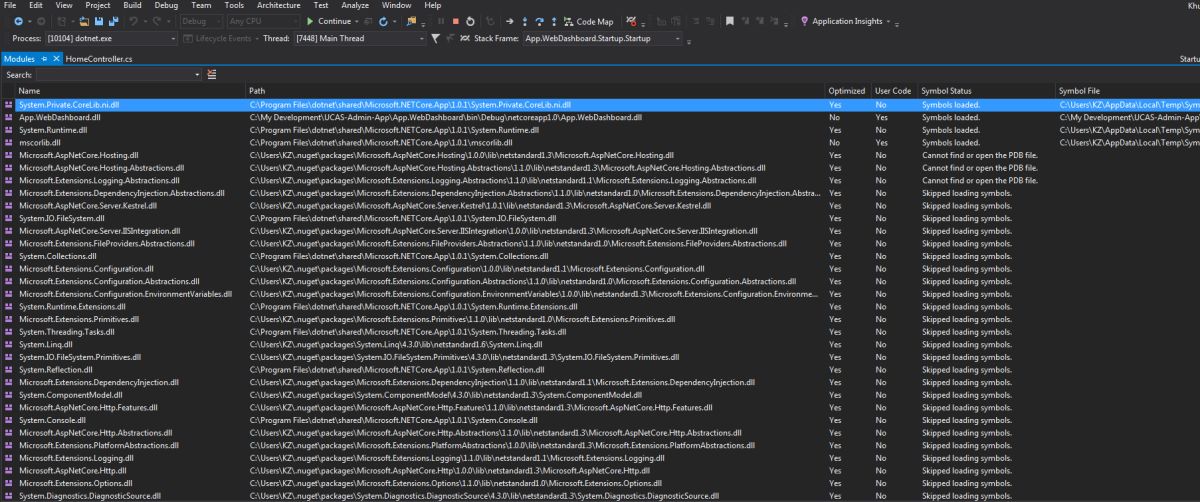Select the System.Linq.dll module name
This screenshot has height=502, width=1200.
pyautogui.click(x=45, y=344)
